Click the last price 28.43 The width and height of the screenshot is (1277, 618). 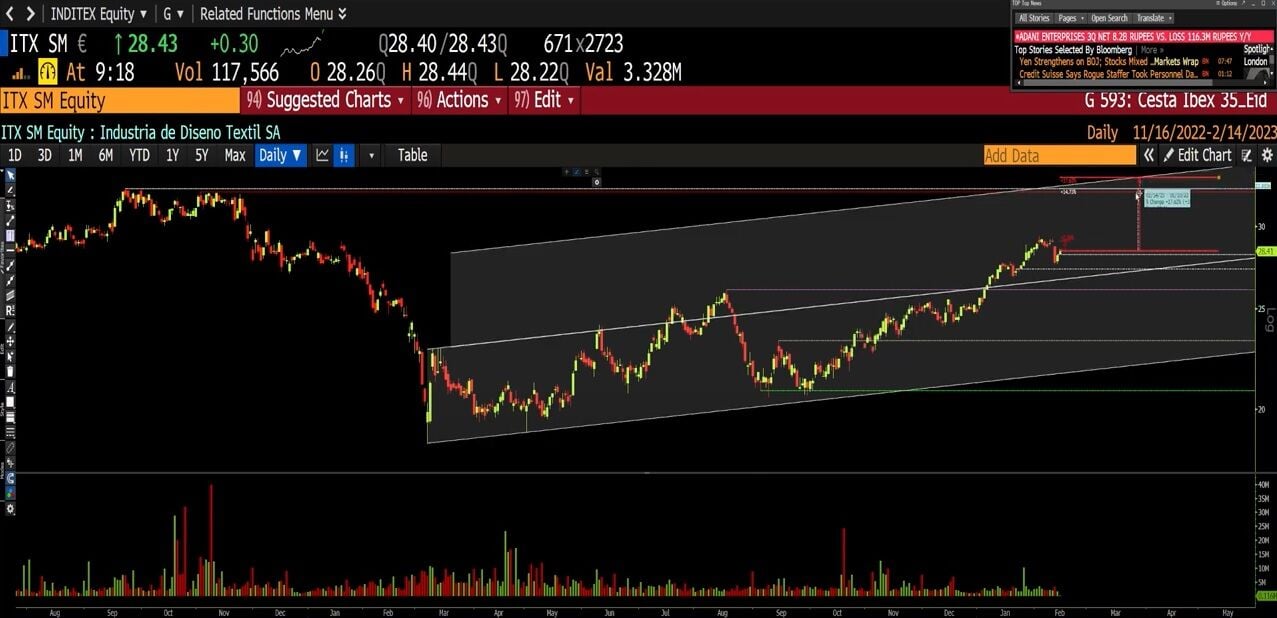pyautogui.click(x=152, y=44)
